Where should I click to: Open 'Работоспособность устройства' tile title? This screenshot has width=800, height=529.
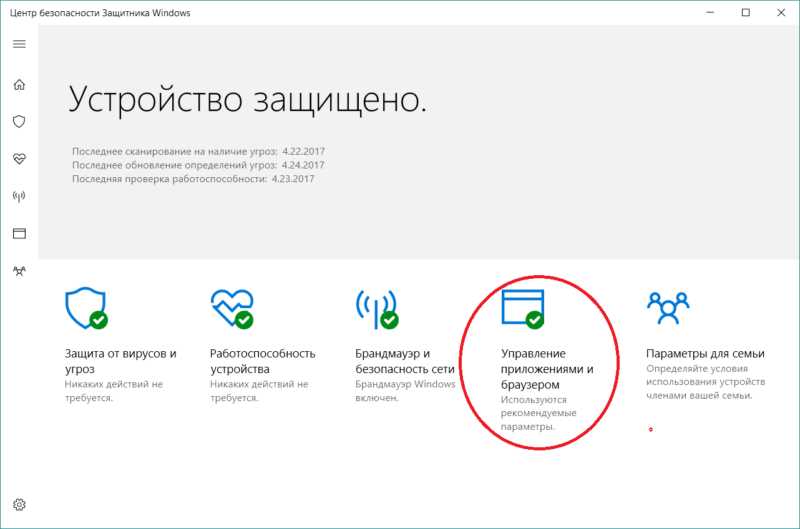[263, 361]
